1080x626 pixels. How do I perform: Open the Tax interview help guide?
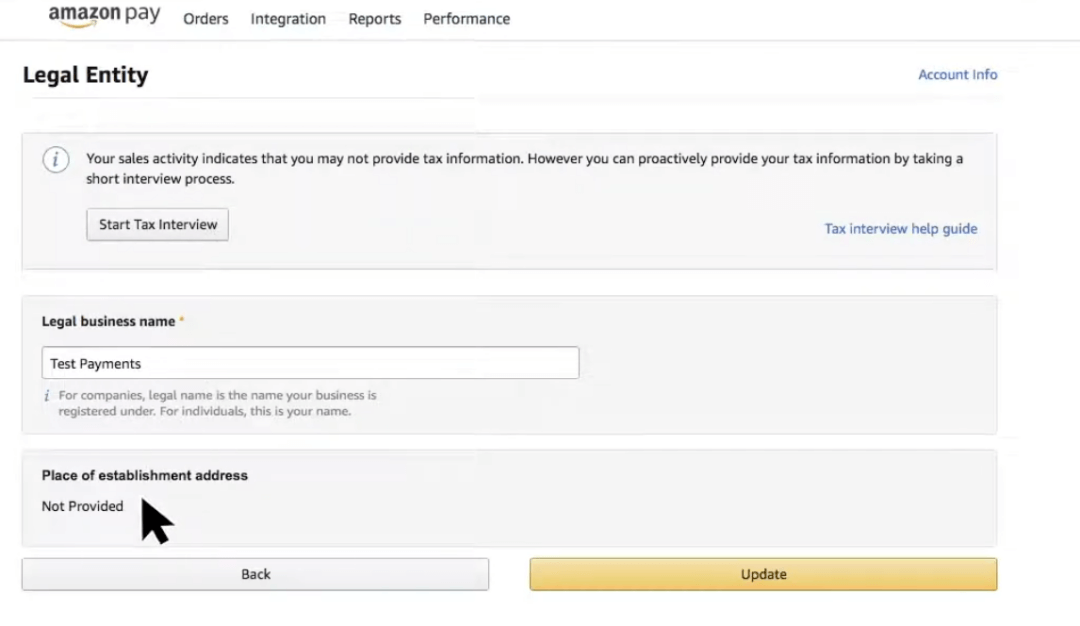click(900, 228)
